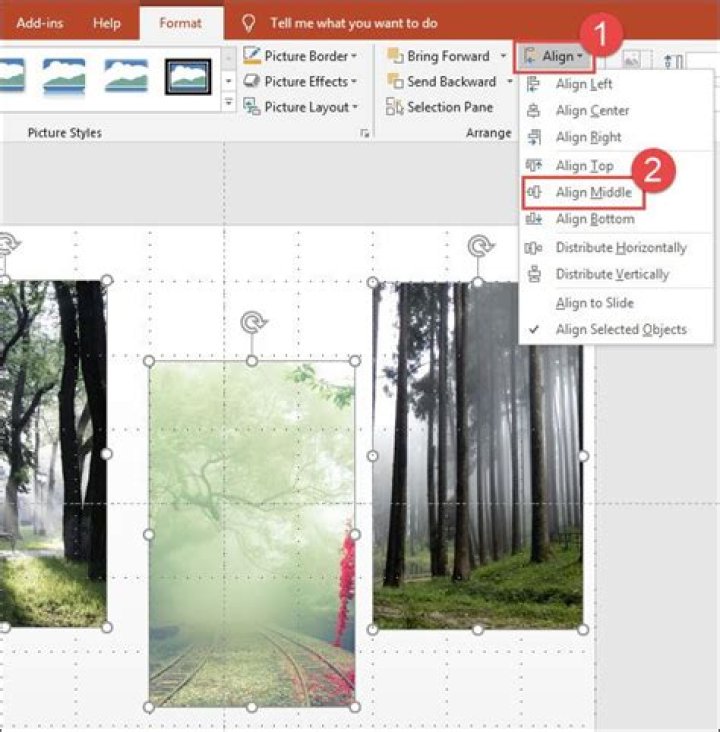Expand Bring Forward dropdown arrow
The width and height of the screenshot is (720, 732).
pos(503,56)
